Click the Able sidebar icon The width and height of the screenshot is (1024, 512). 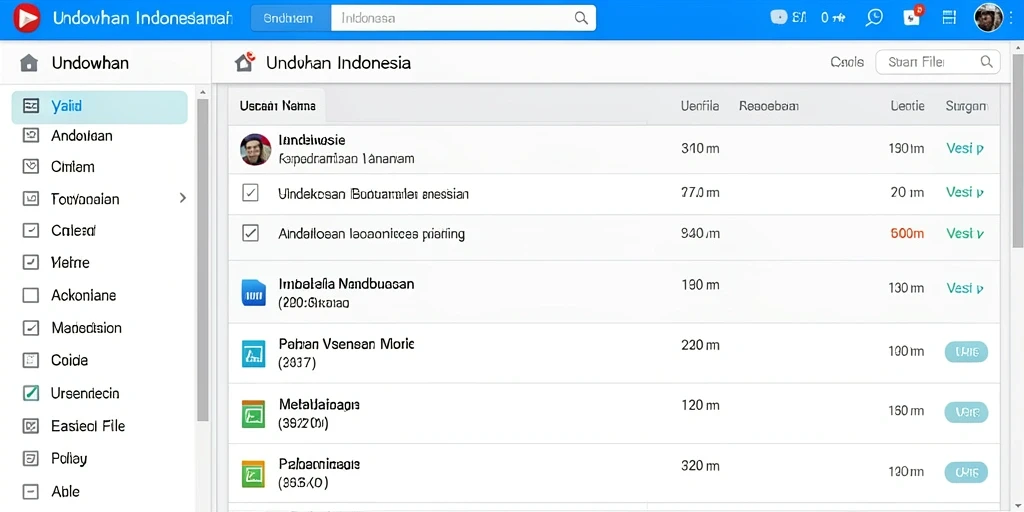pos(31,491)
